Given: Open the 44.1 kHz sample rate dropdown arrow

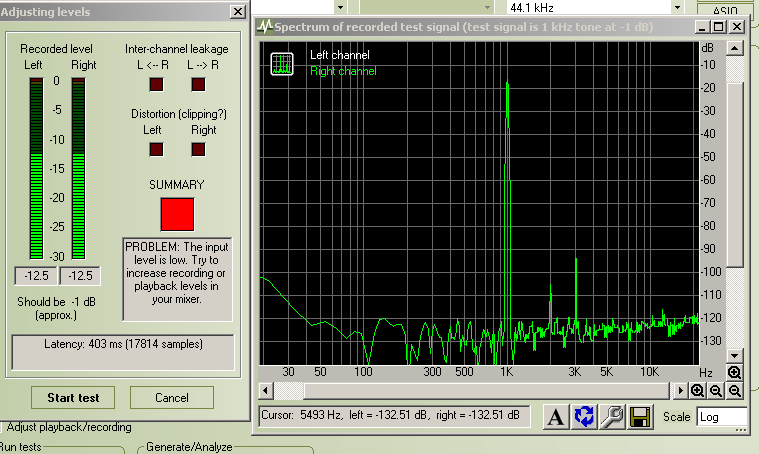Looking at the screenshot, I should (x=678, y=7).
